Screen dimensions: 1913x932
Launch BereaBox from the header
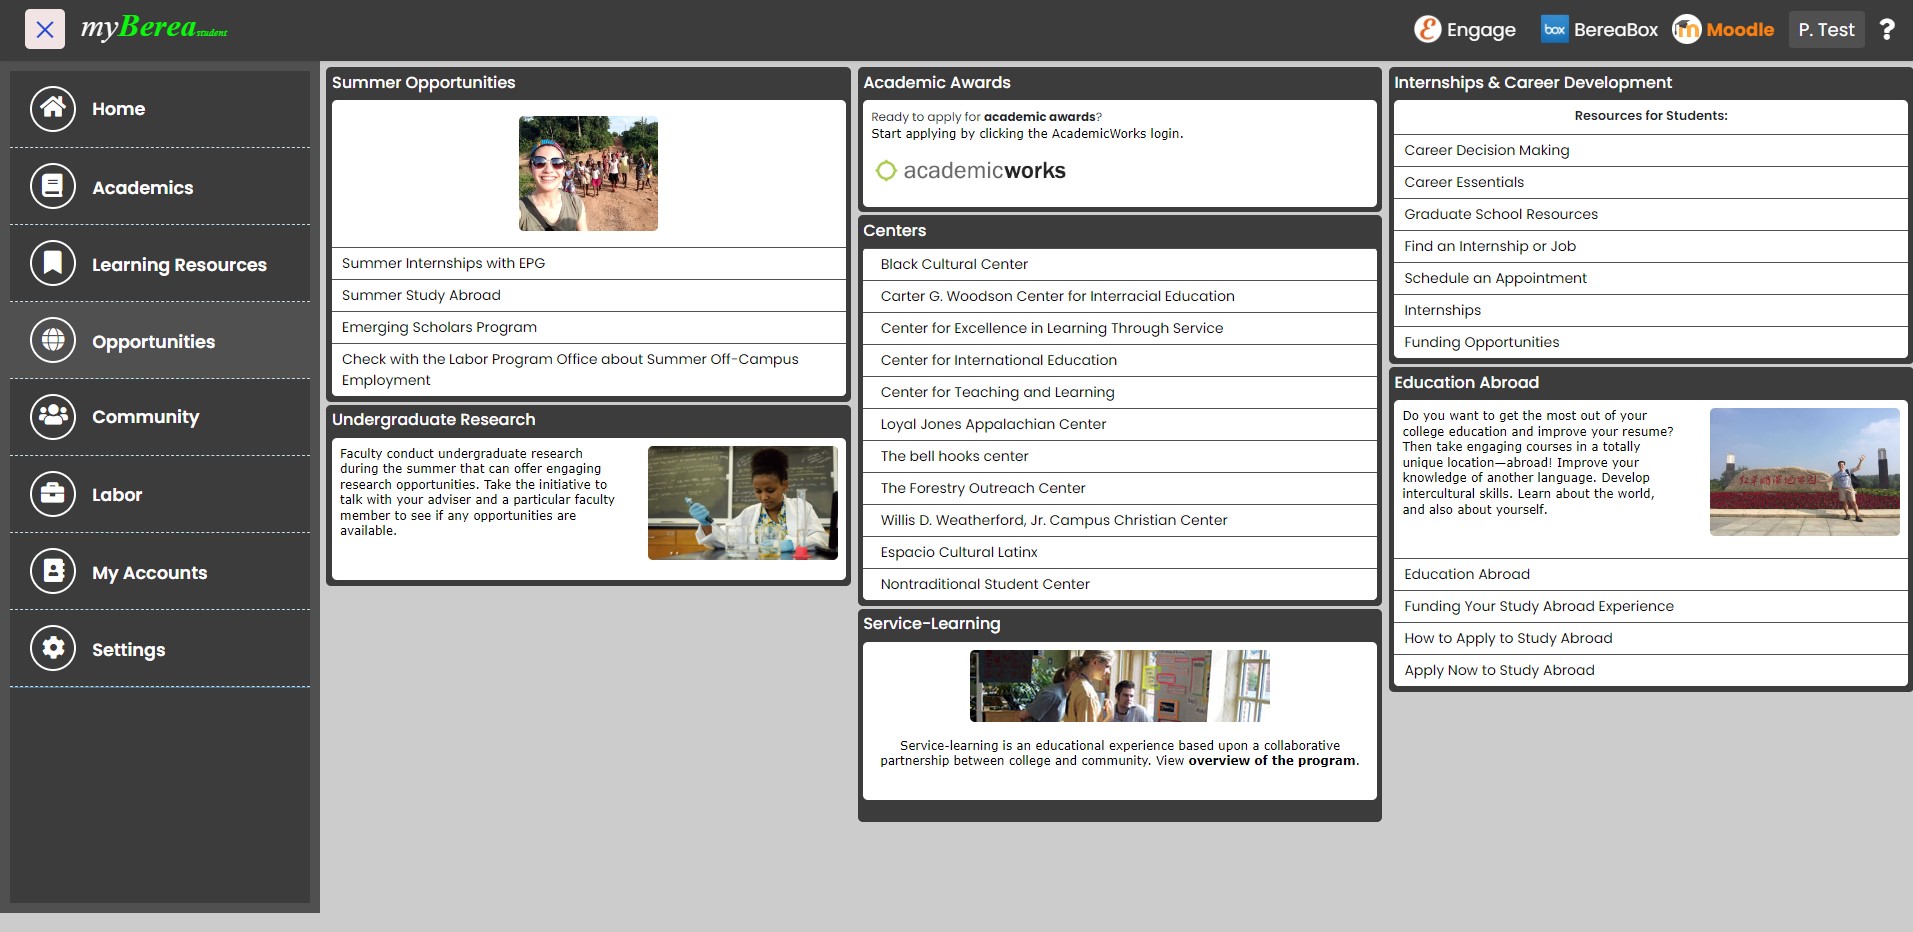pos(1599,30)
